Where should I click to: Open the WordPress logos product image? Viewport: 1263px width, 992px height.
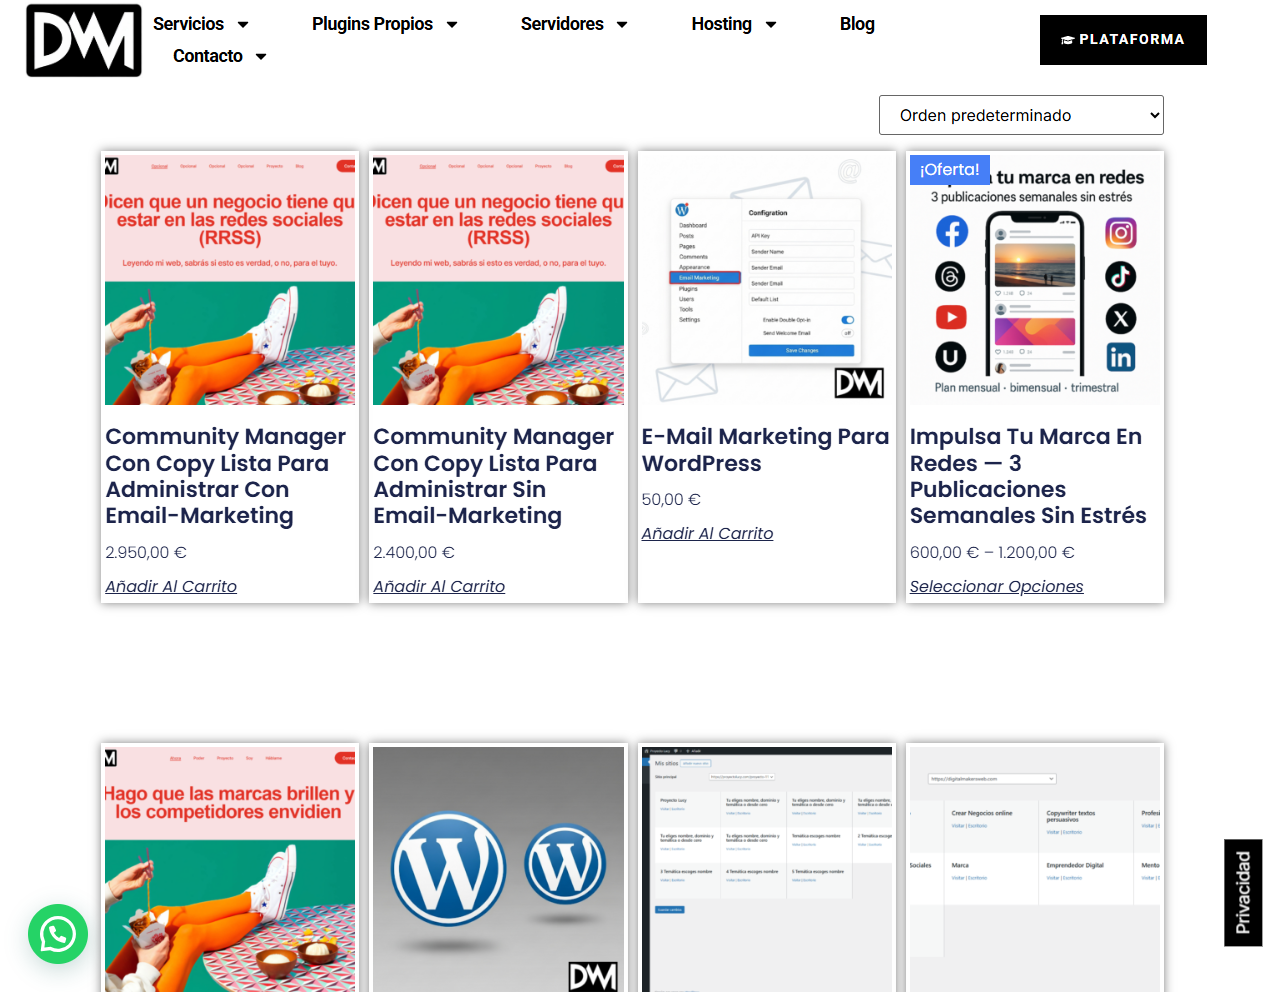tap(498, 868)
